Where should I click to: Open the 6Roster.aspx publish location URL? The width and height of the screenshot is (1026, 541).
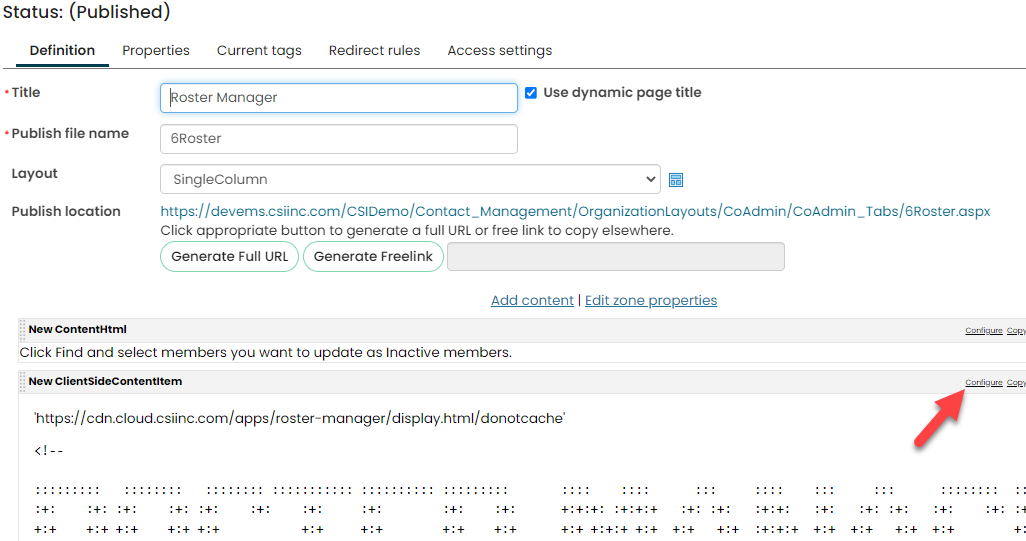575,211
